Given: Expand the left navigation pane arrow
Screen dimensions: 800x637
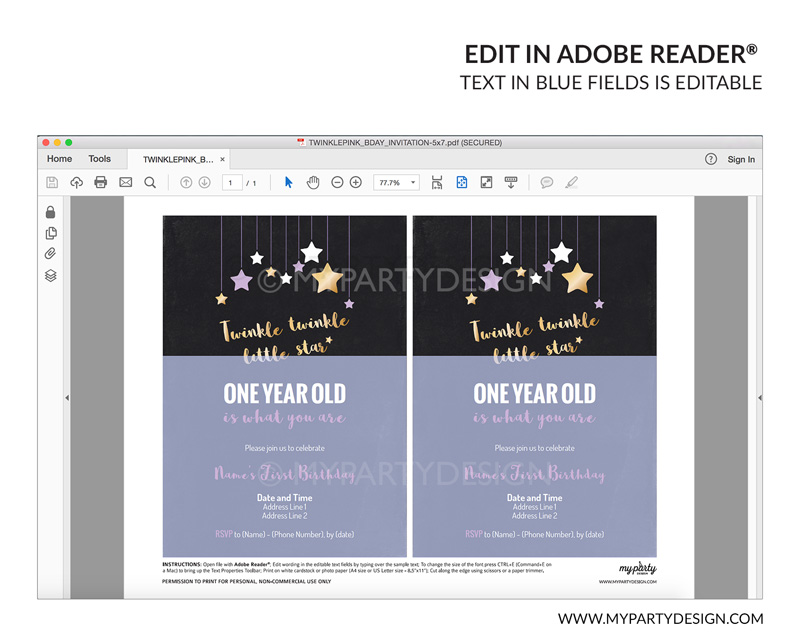Looking at the screenshot, I should [67, 398].
